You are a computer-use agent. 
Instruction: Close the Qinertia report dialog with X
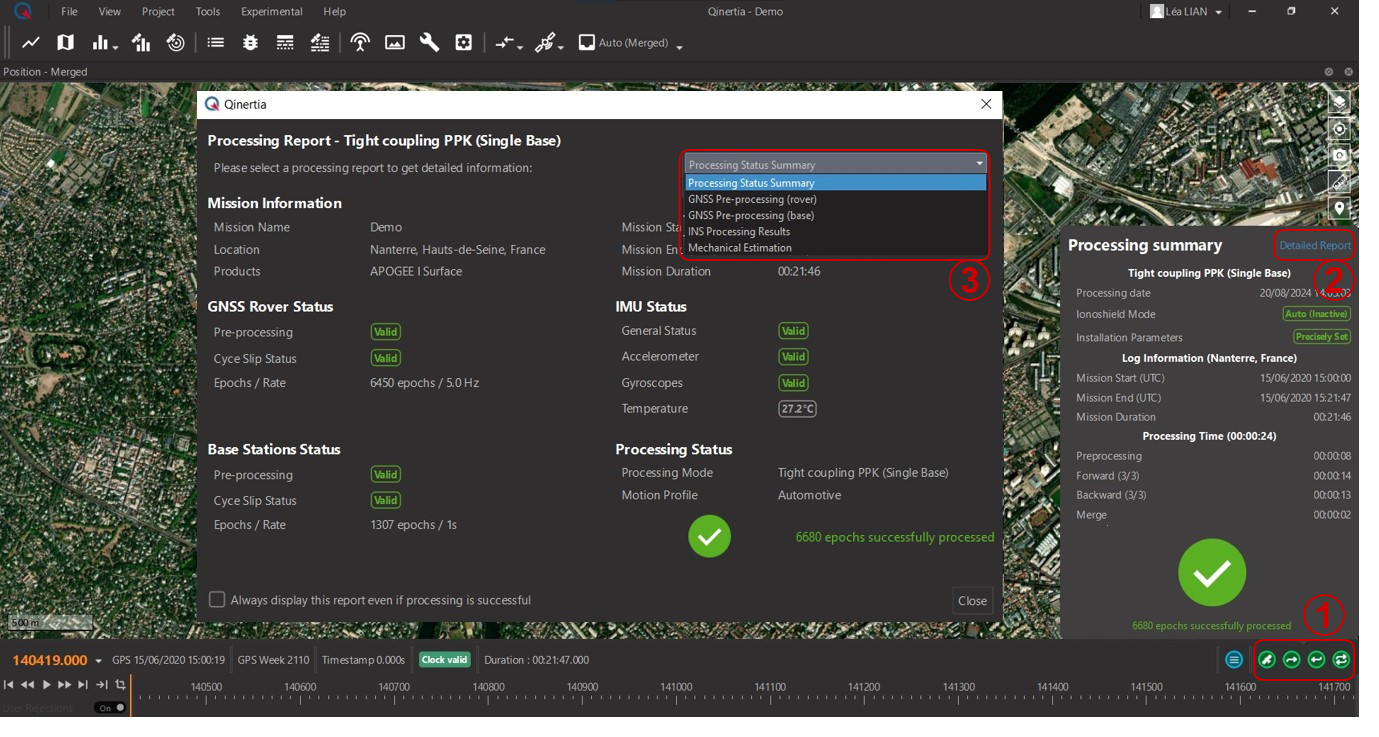(986, 104)
